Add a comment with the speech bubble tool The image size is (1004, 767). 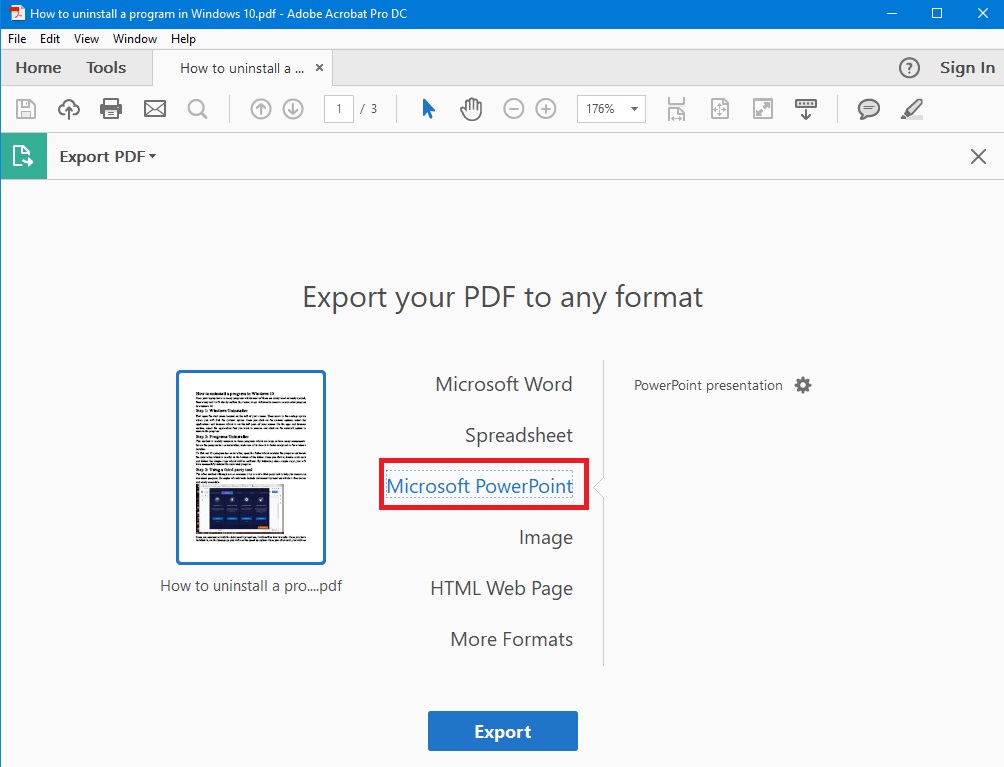pyautogui.click(x=867, y=109)
